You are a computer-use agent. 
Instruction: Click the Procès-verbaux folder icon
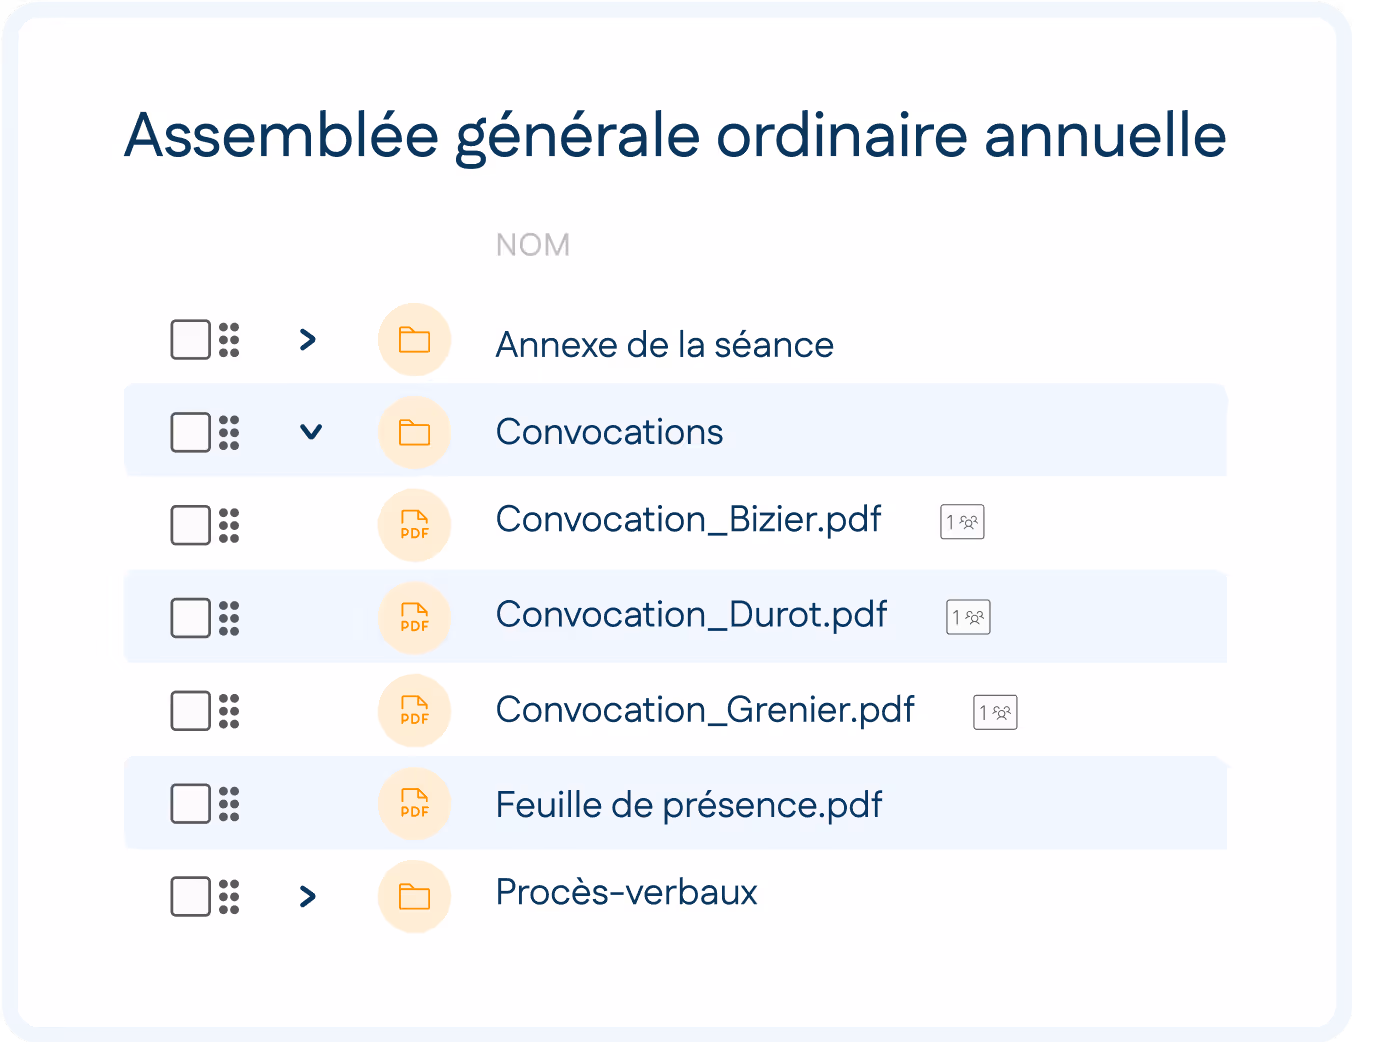pyautogui.click(x=414, y=897)
